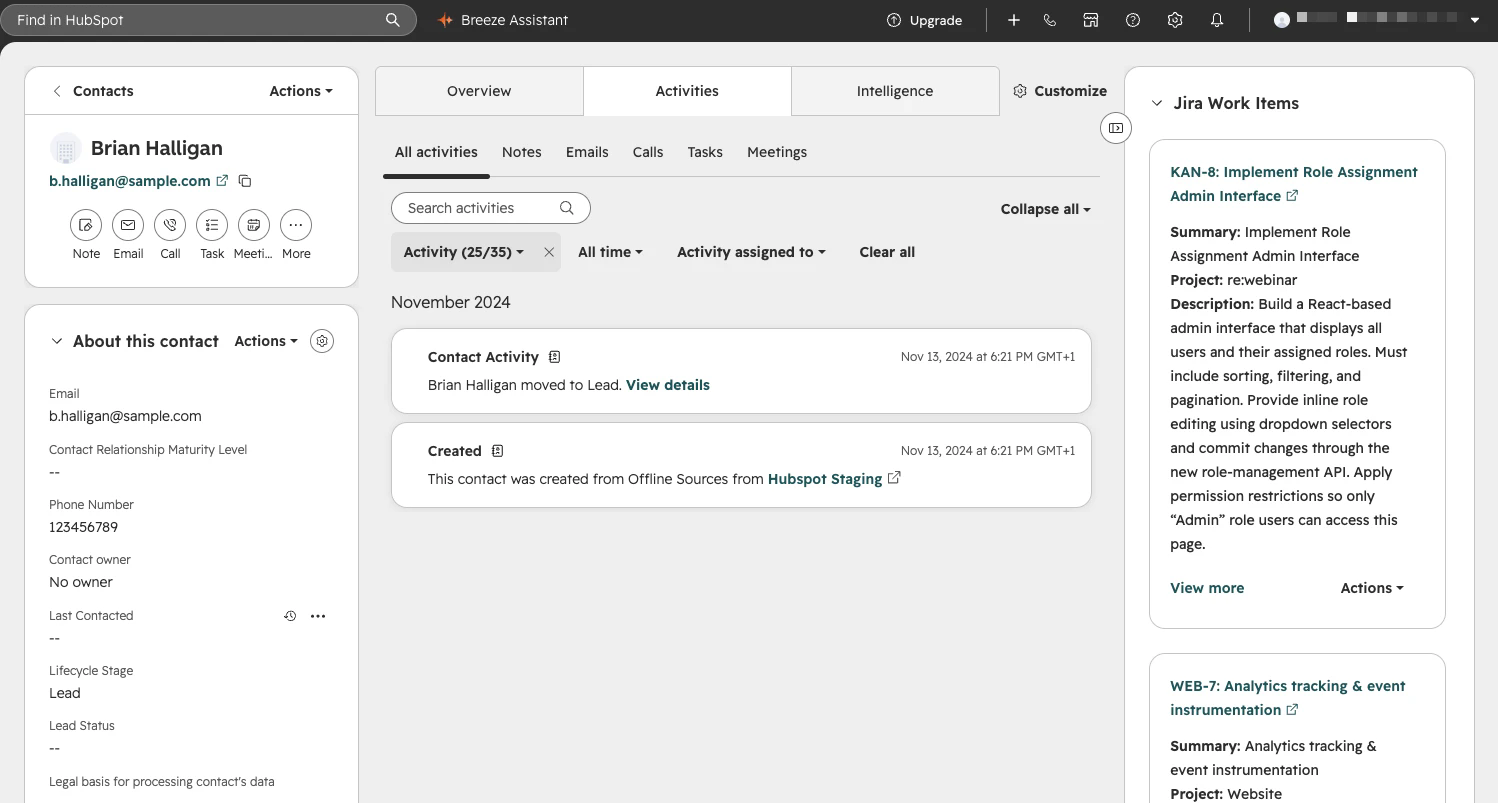Schedule a meeting via Meeting icon
Image resolution: width=1498 pixels, height=803 pixels.
click(x=254, y=225)
